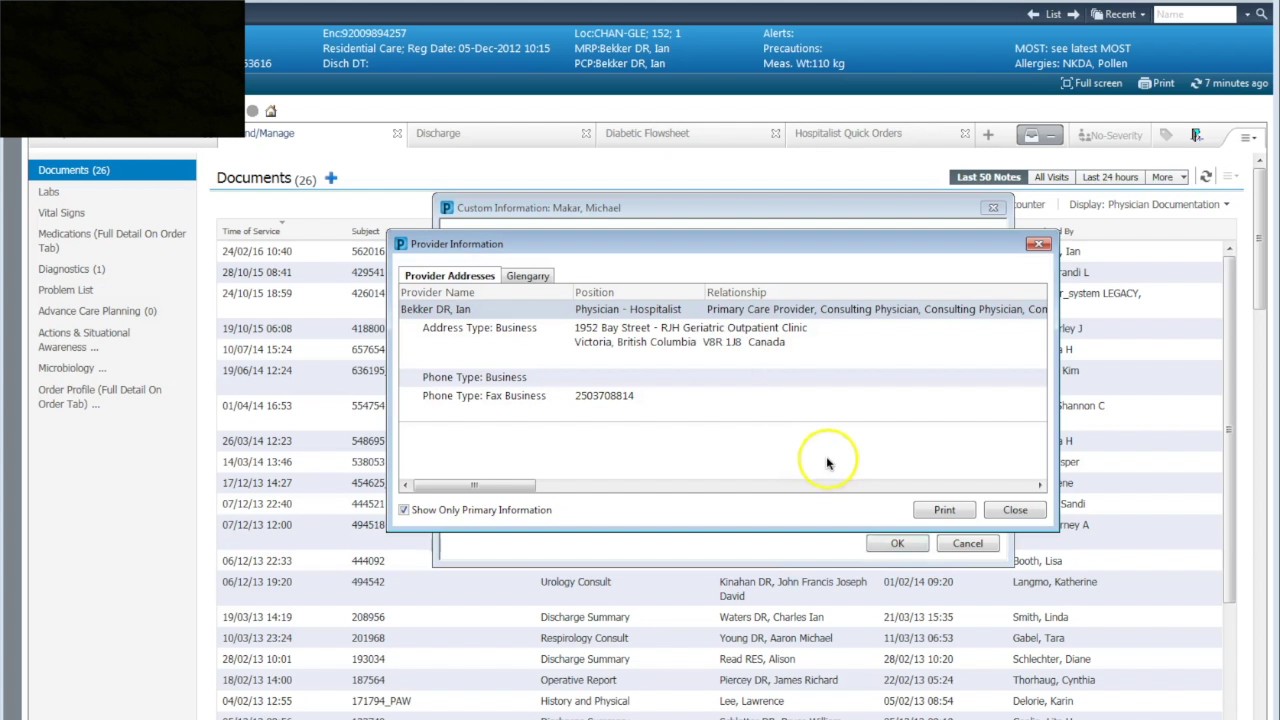Open Display: Physician Documentation dropdown
1280x720 pixels.
(1149, 204)
